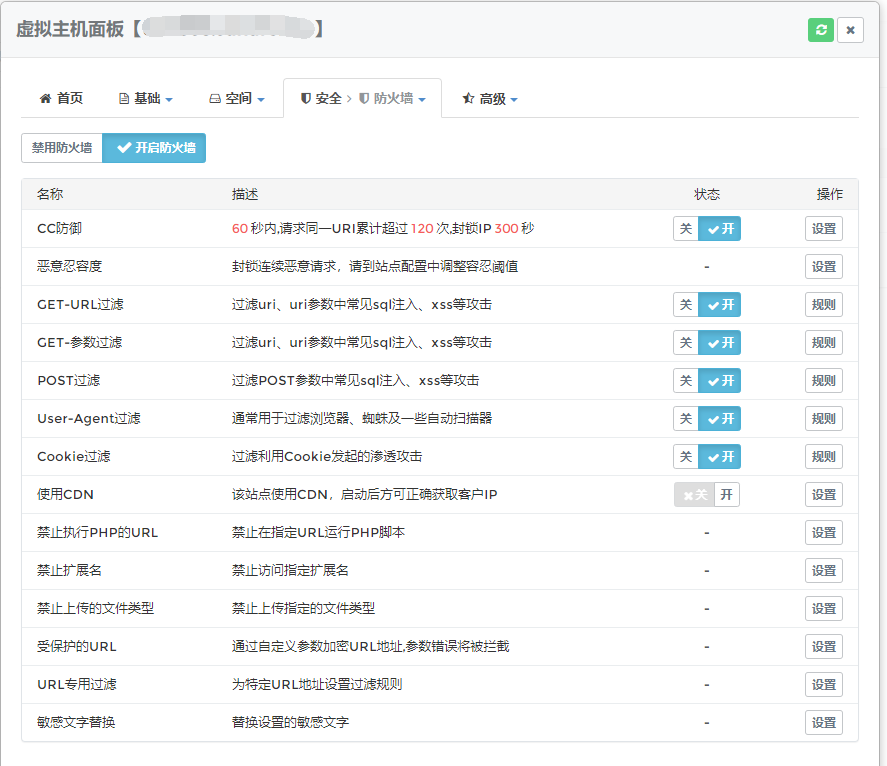Open 设置 for 敏感文字替换
The image size is (887, 766).
pyautogui.click(x=824, y=722)
